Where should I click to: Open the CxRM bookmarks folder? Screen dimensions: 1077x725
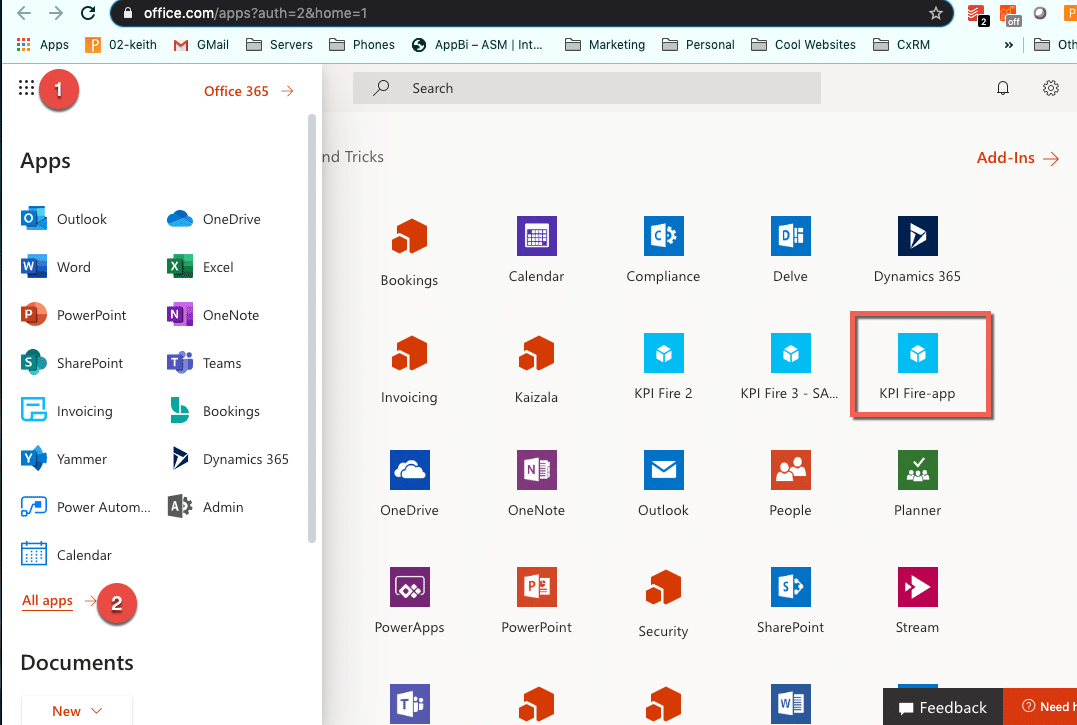[902, 45]
